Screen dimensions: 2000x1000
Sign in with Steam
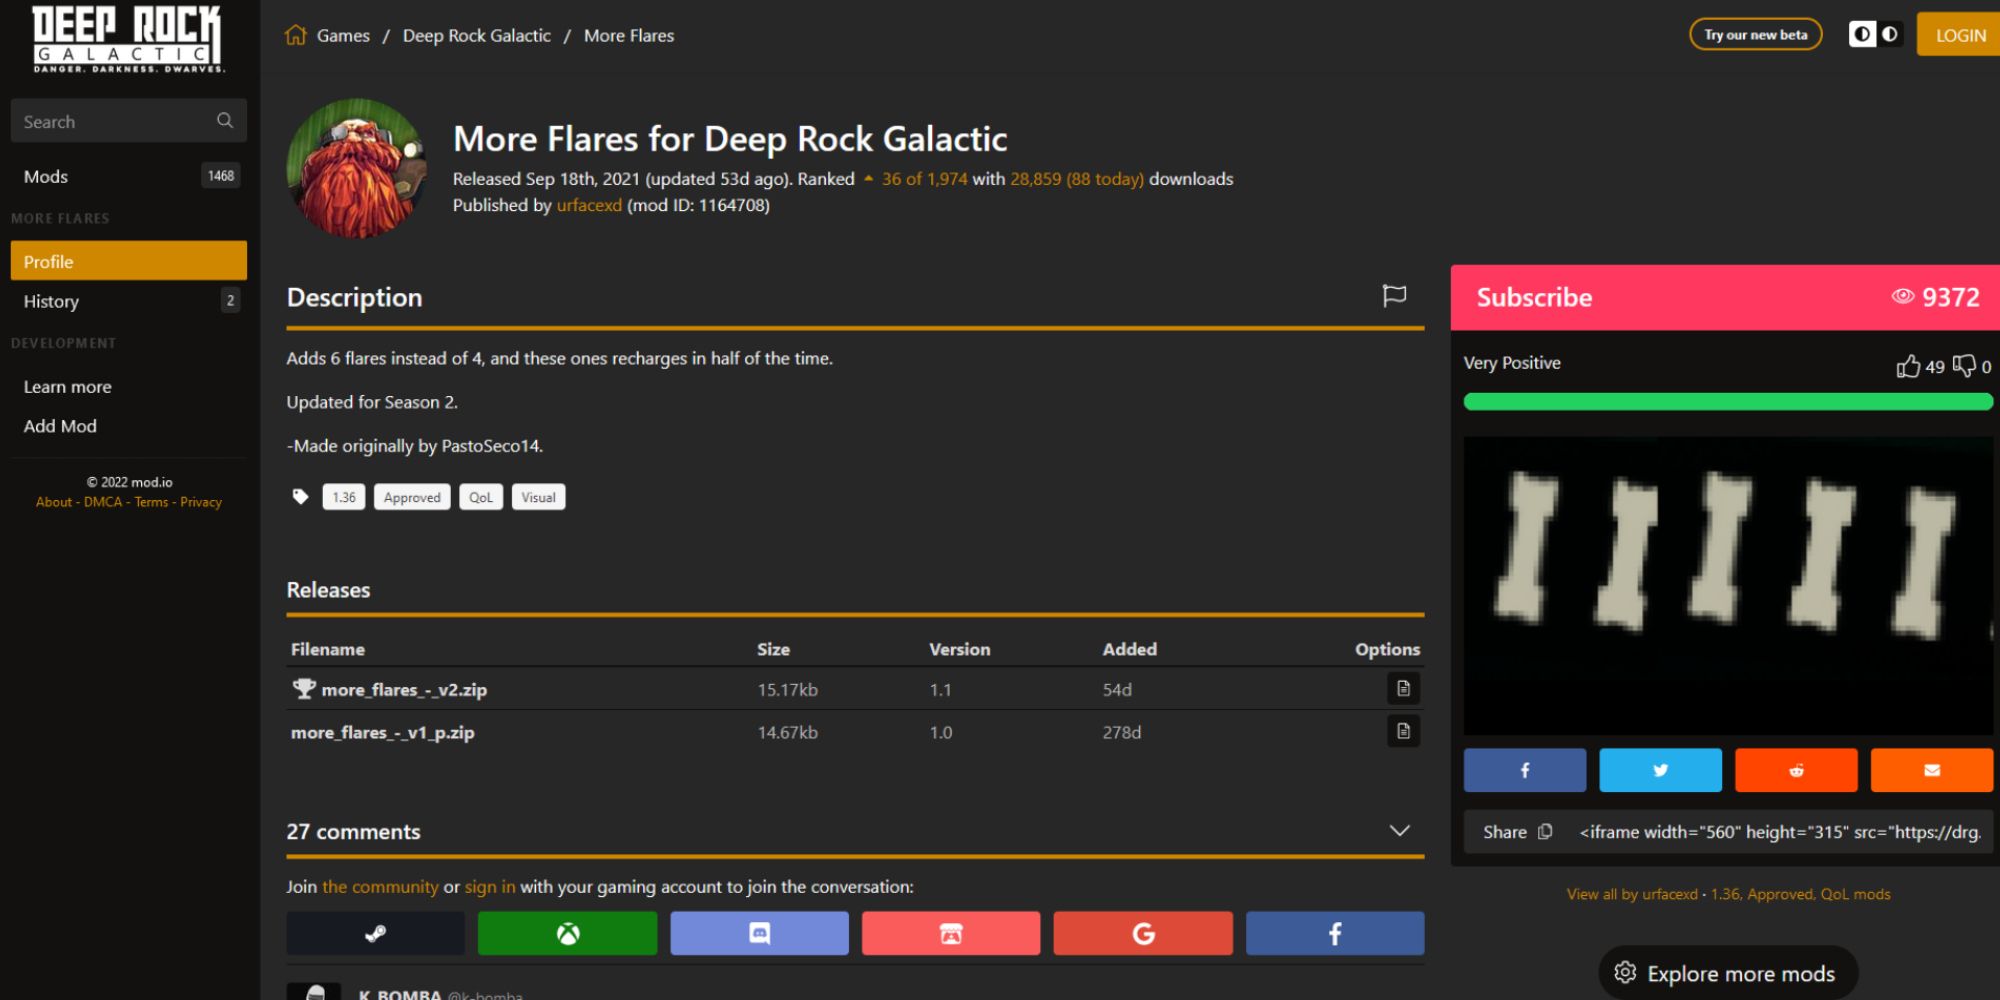(x=375, y=933)
